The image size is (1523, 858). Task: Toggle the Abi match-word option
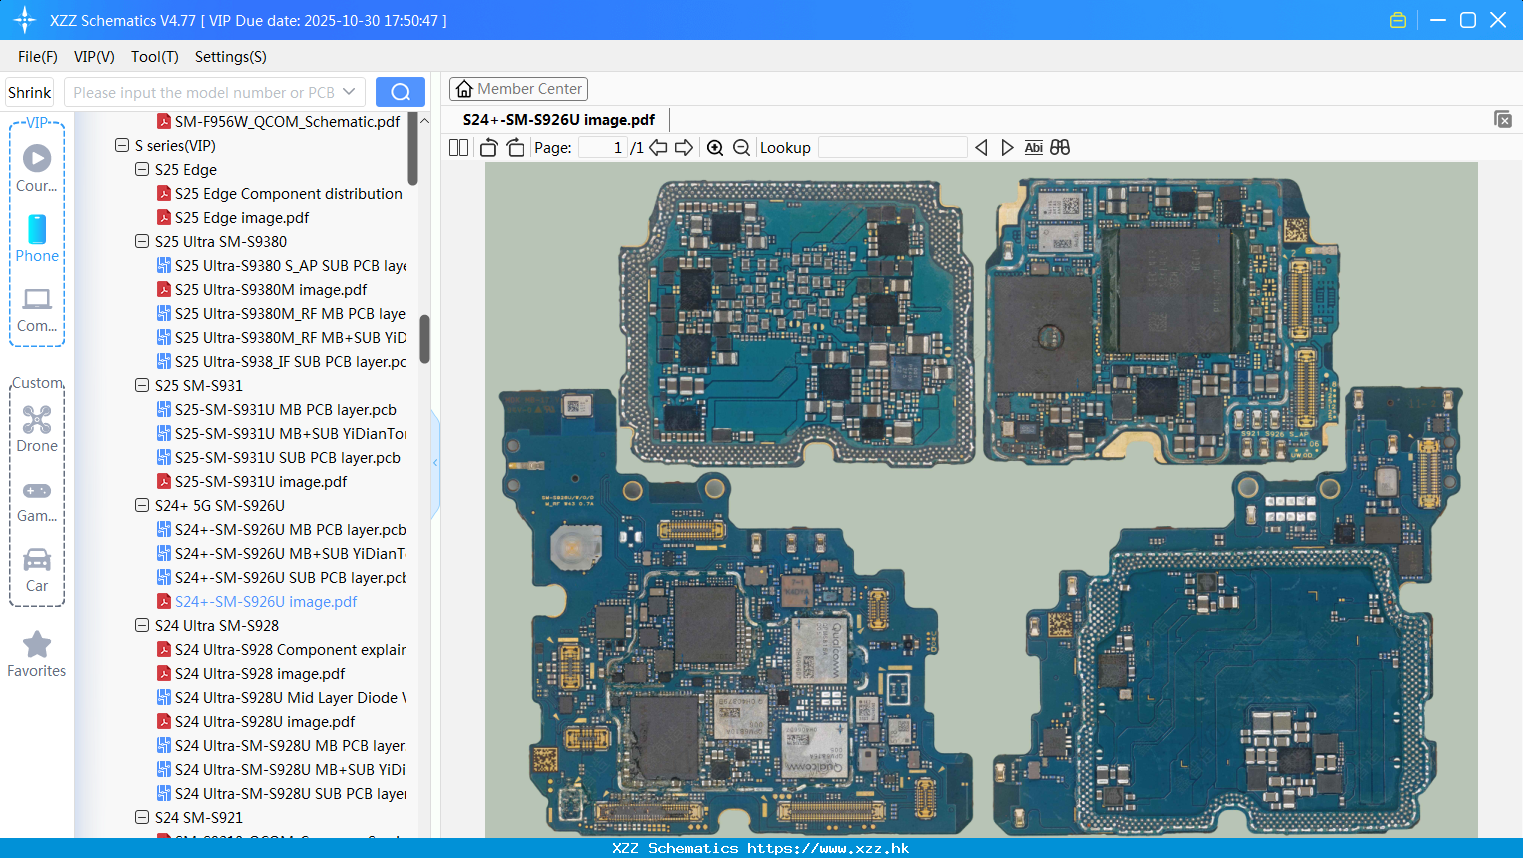1034,147
